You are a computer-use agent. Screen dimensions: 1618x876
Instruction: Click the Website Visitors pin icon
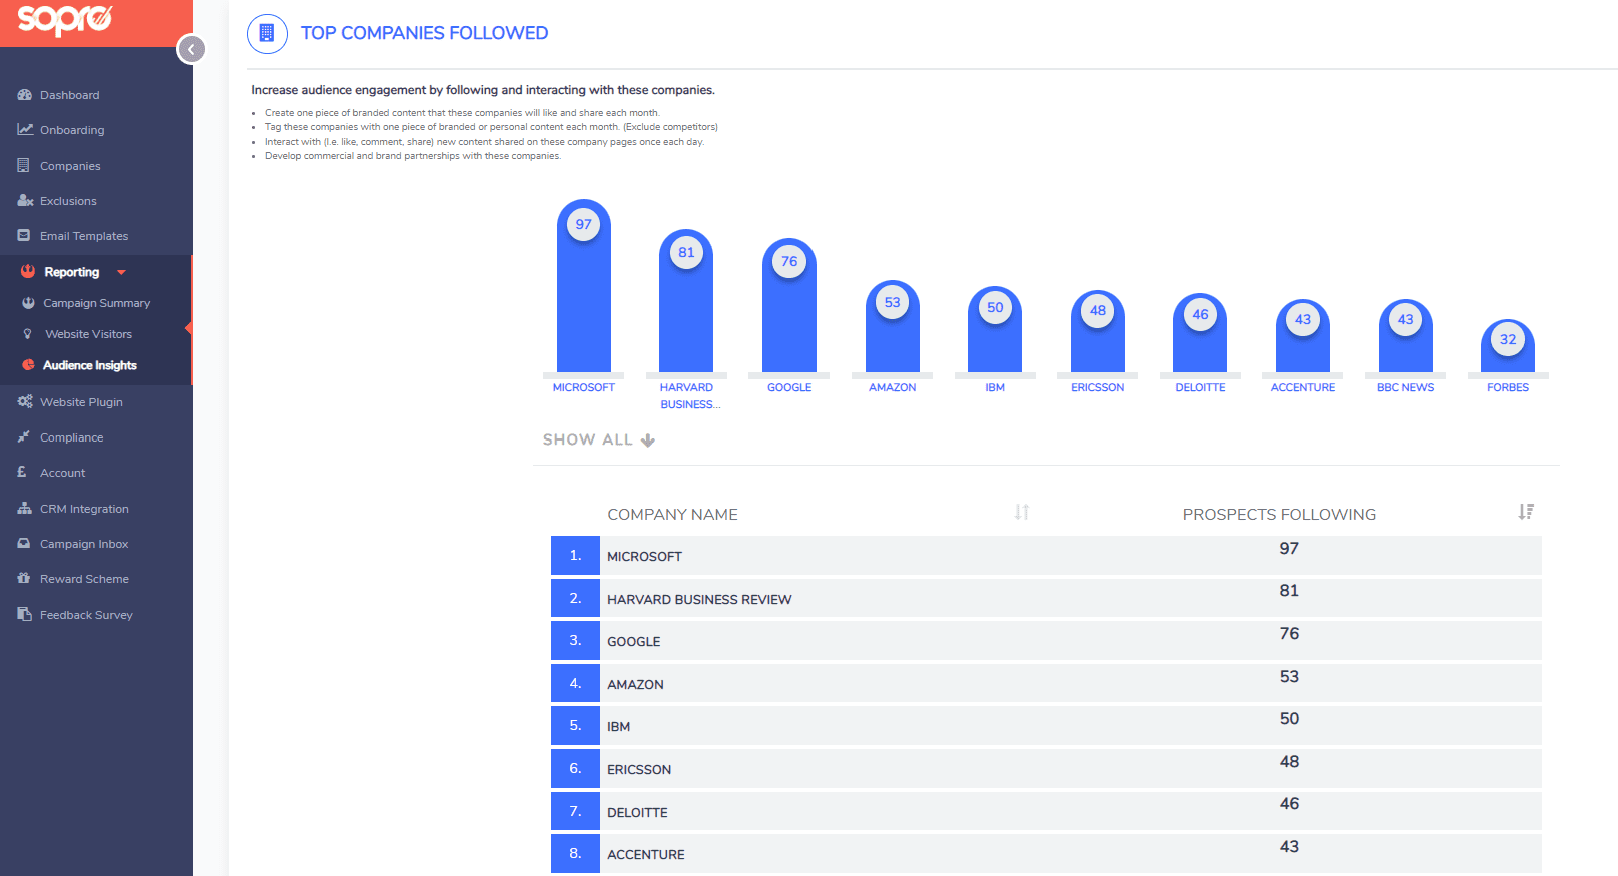click(28, 334)
